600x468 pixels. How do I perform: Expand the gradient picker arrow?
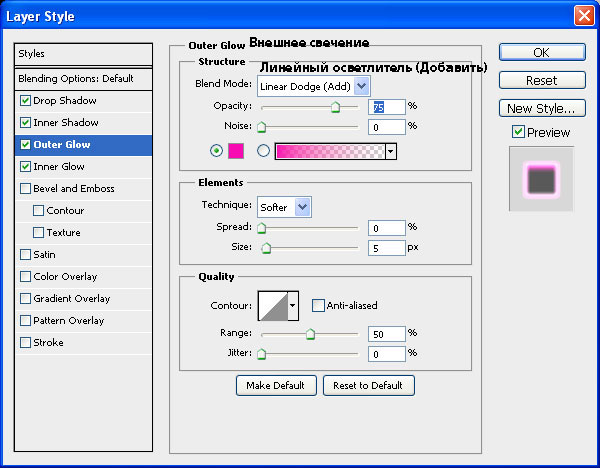391,152
